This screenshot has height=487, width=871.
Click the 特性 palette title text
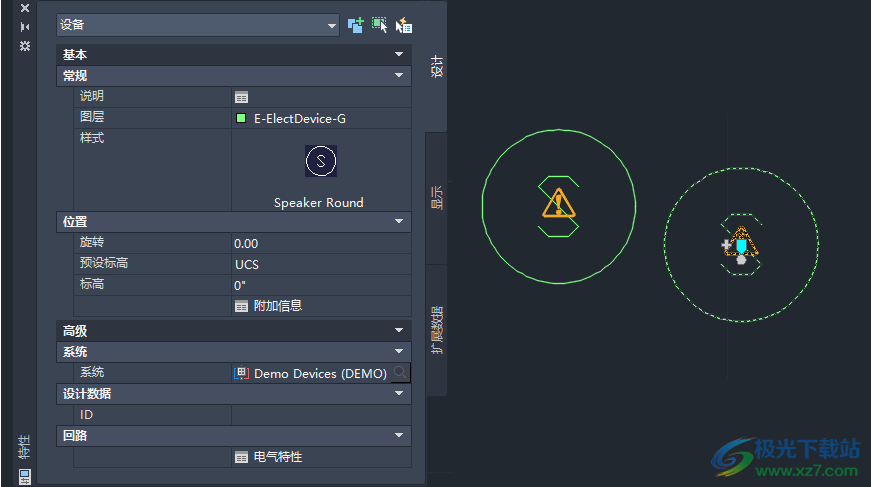click(24, 447)
